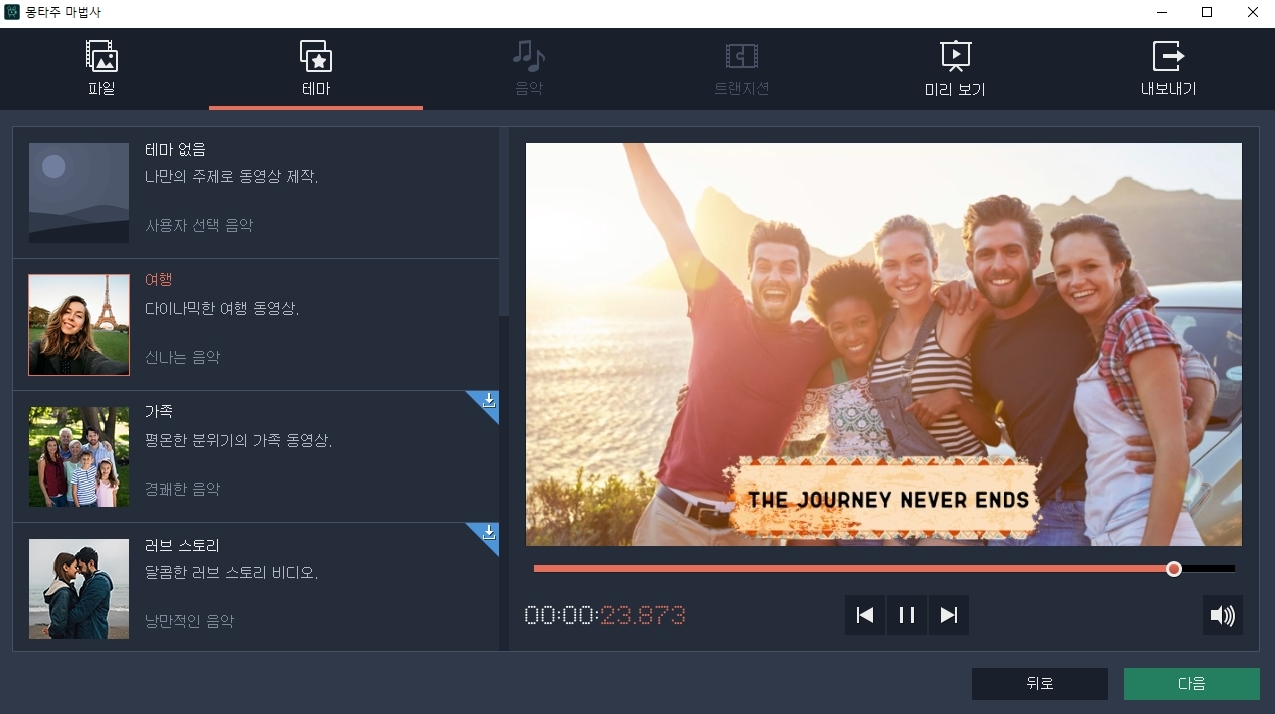Click the 다이나믹한 여행 동영상 description

pos(222,309)
